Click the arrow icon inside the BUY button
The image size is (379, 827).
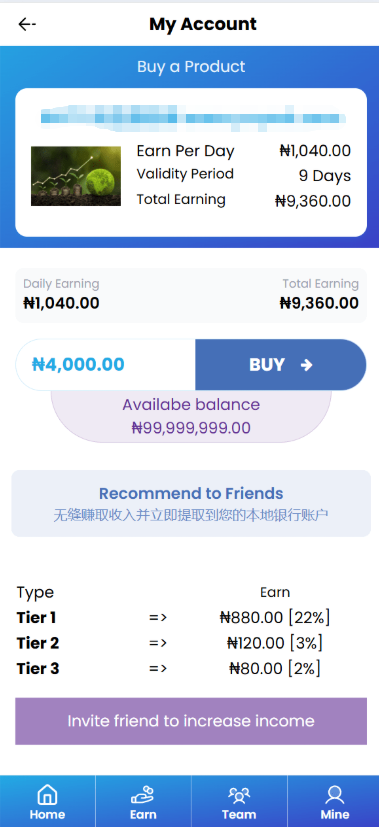pos(306,365)
